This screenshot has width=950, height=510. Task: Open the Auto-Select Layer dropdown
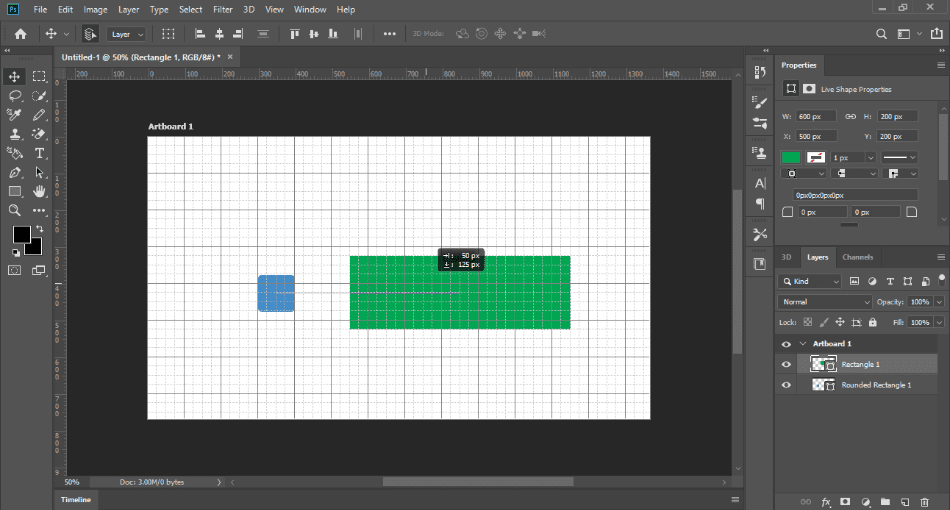tap(127, 35)
